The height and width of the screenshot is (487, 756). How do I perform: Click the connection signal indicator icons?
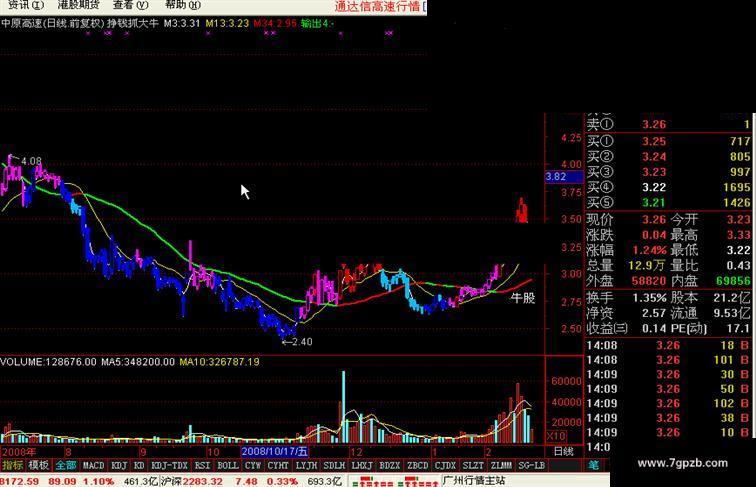click(394, 481)
